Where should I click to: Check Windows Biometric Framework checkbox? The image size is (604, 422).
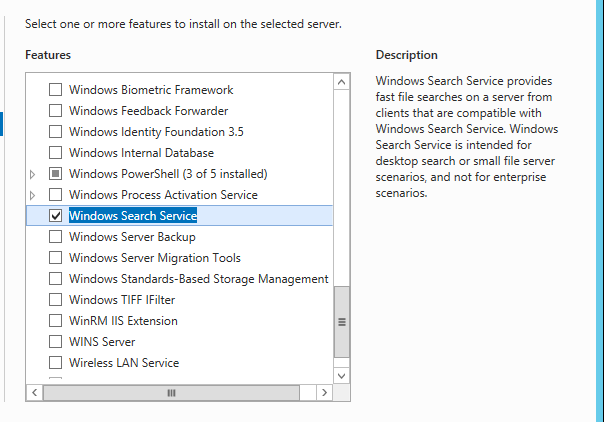click(x=55, y=90)
